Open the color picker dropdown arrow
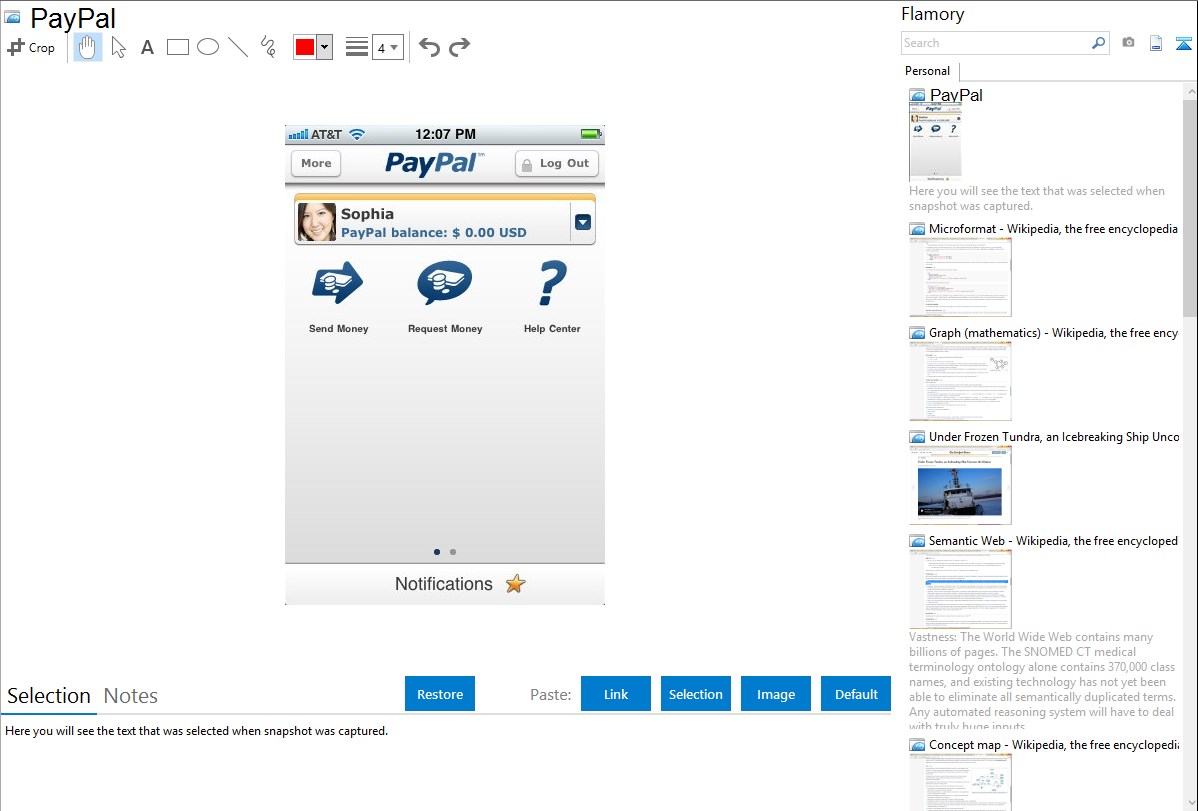 [325, 47]
